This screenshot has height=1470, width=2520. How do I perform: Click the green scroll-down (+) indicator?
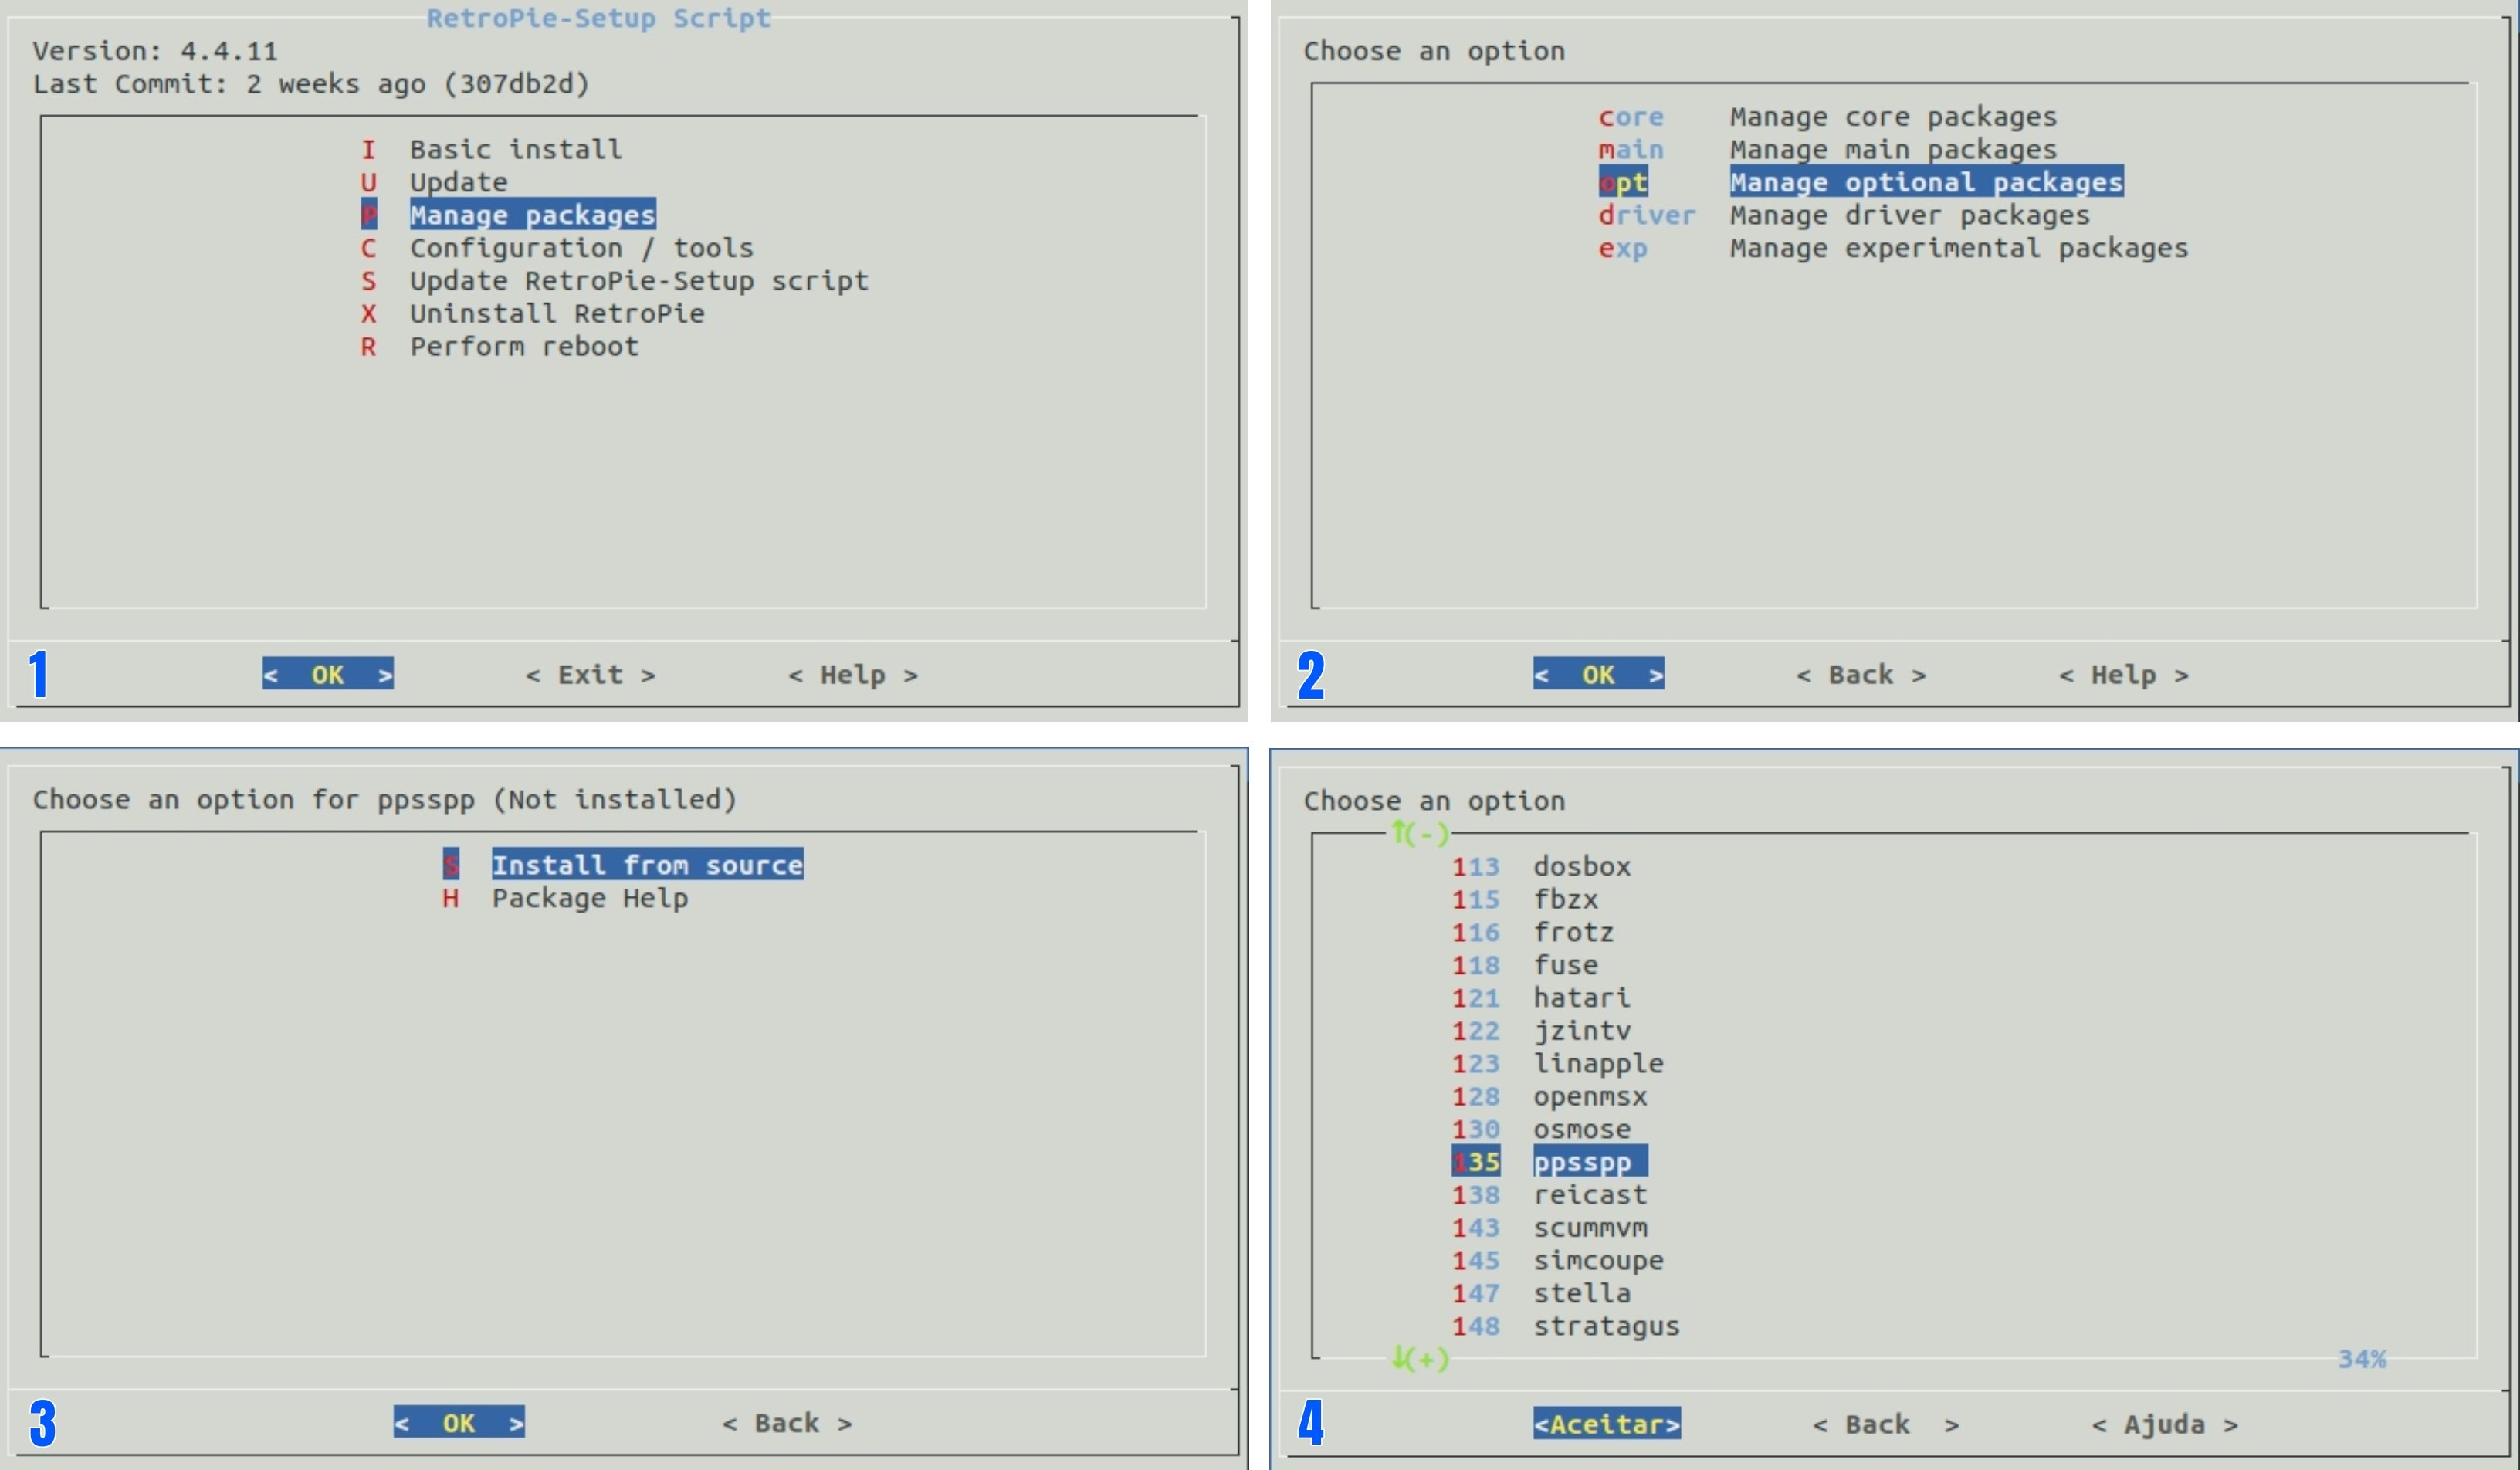tap(1419, 1359)
